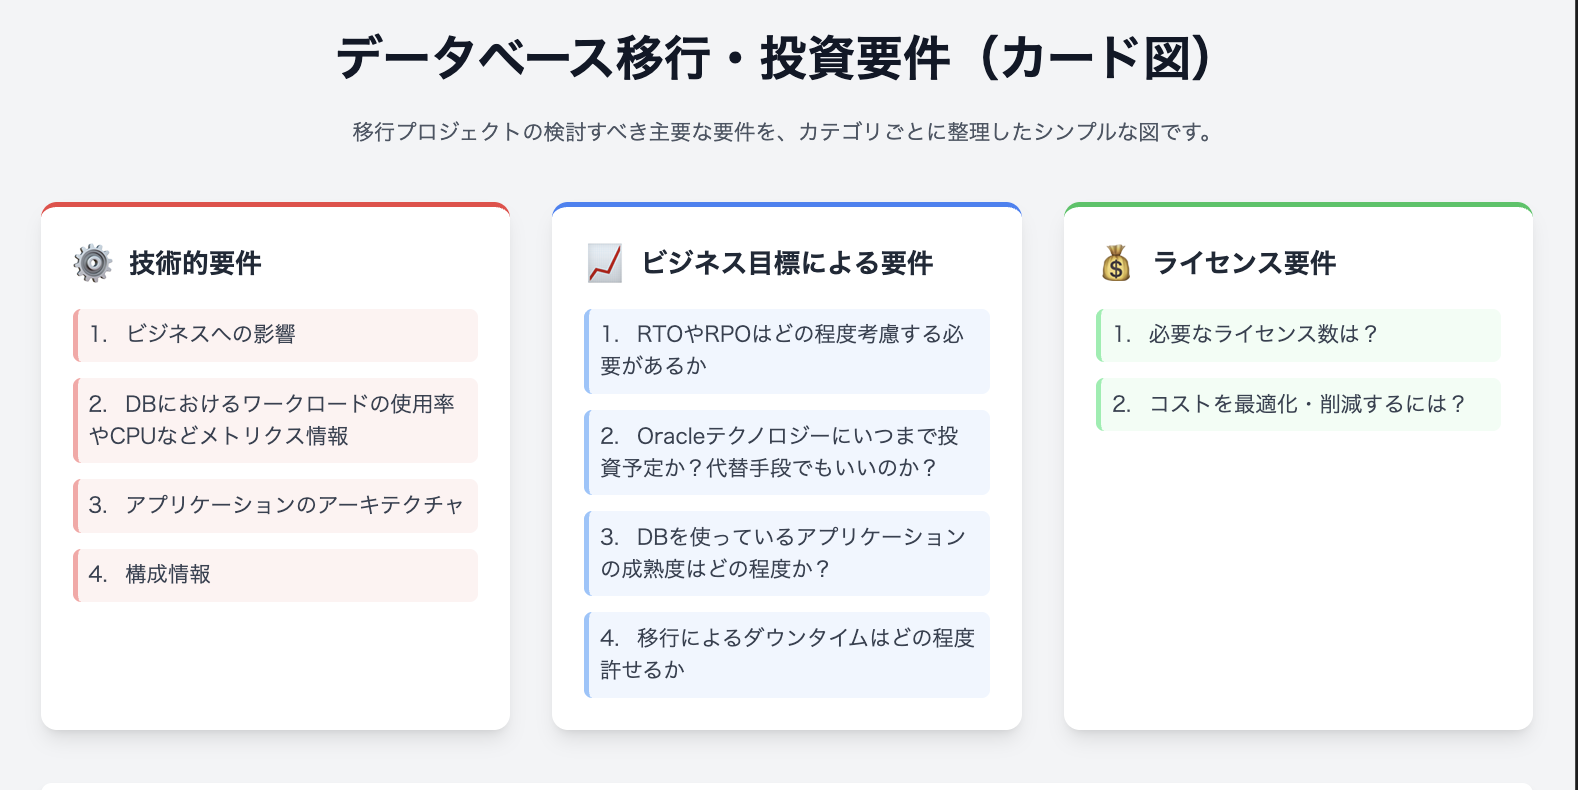
Task: Choose the アプリケーションのアーキテクチャ item
Action: click(276, 505)
